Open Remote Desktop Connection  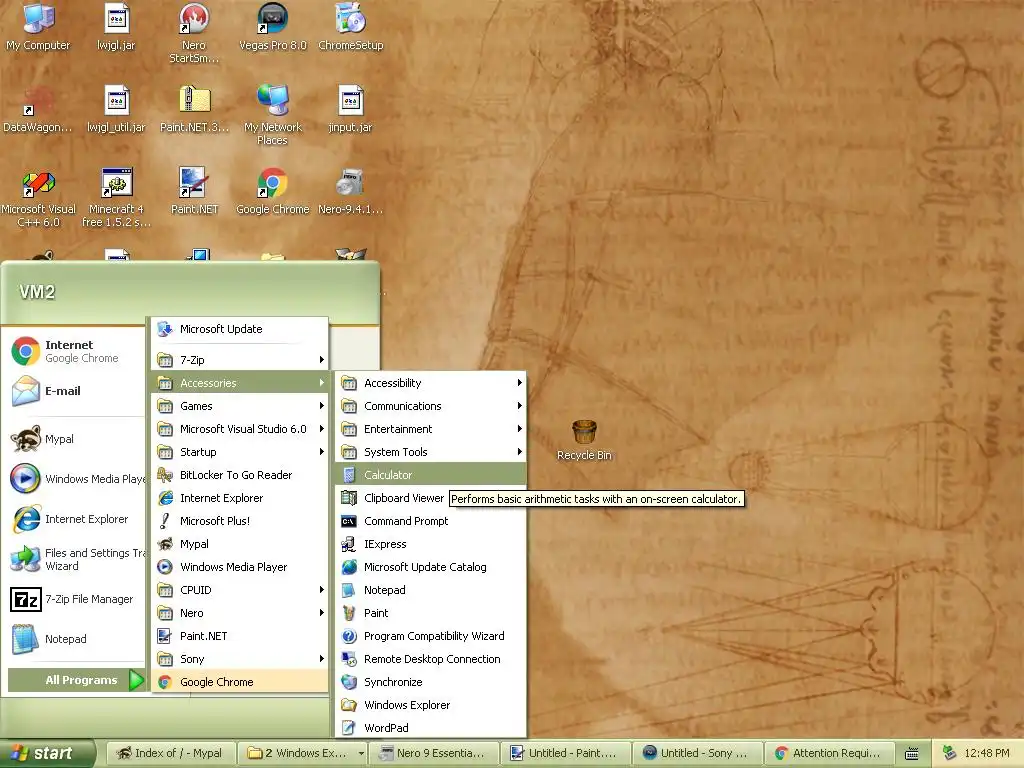[430, 659]
